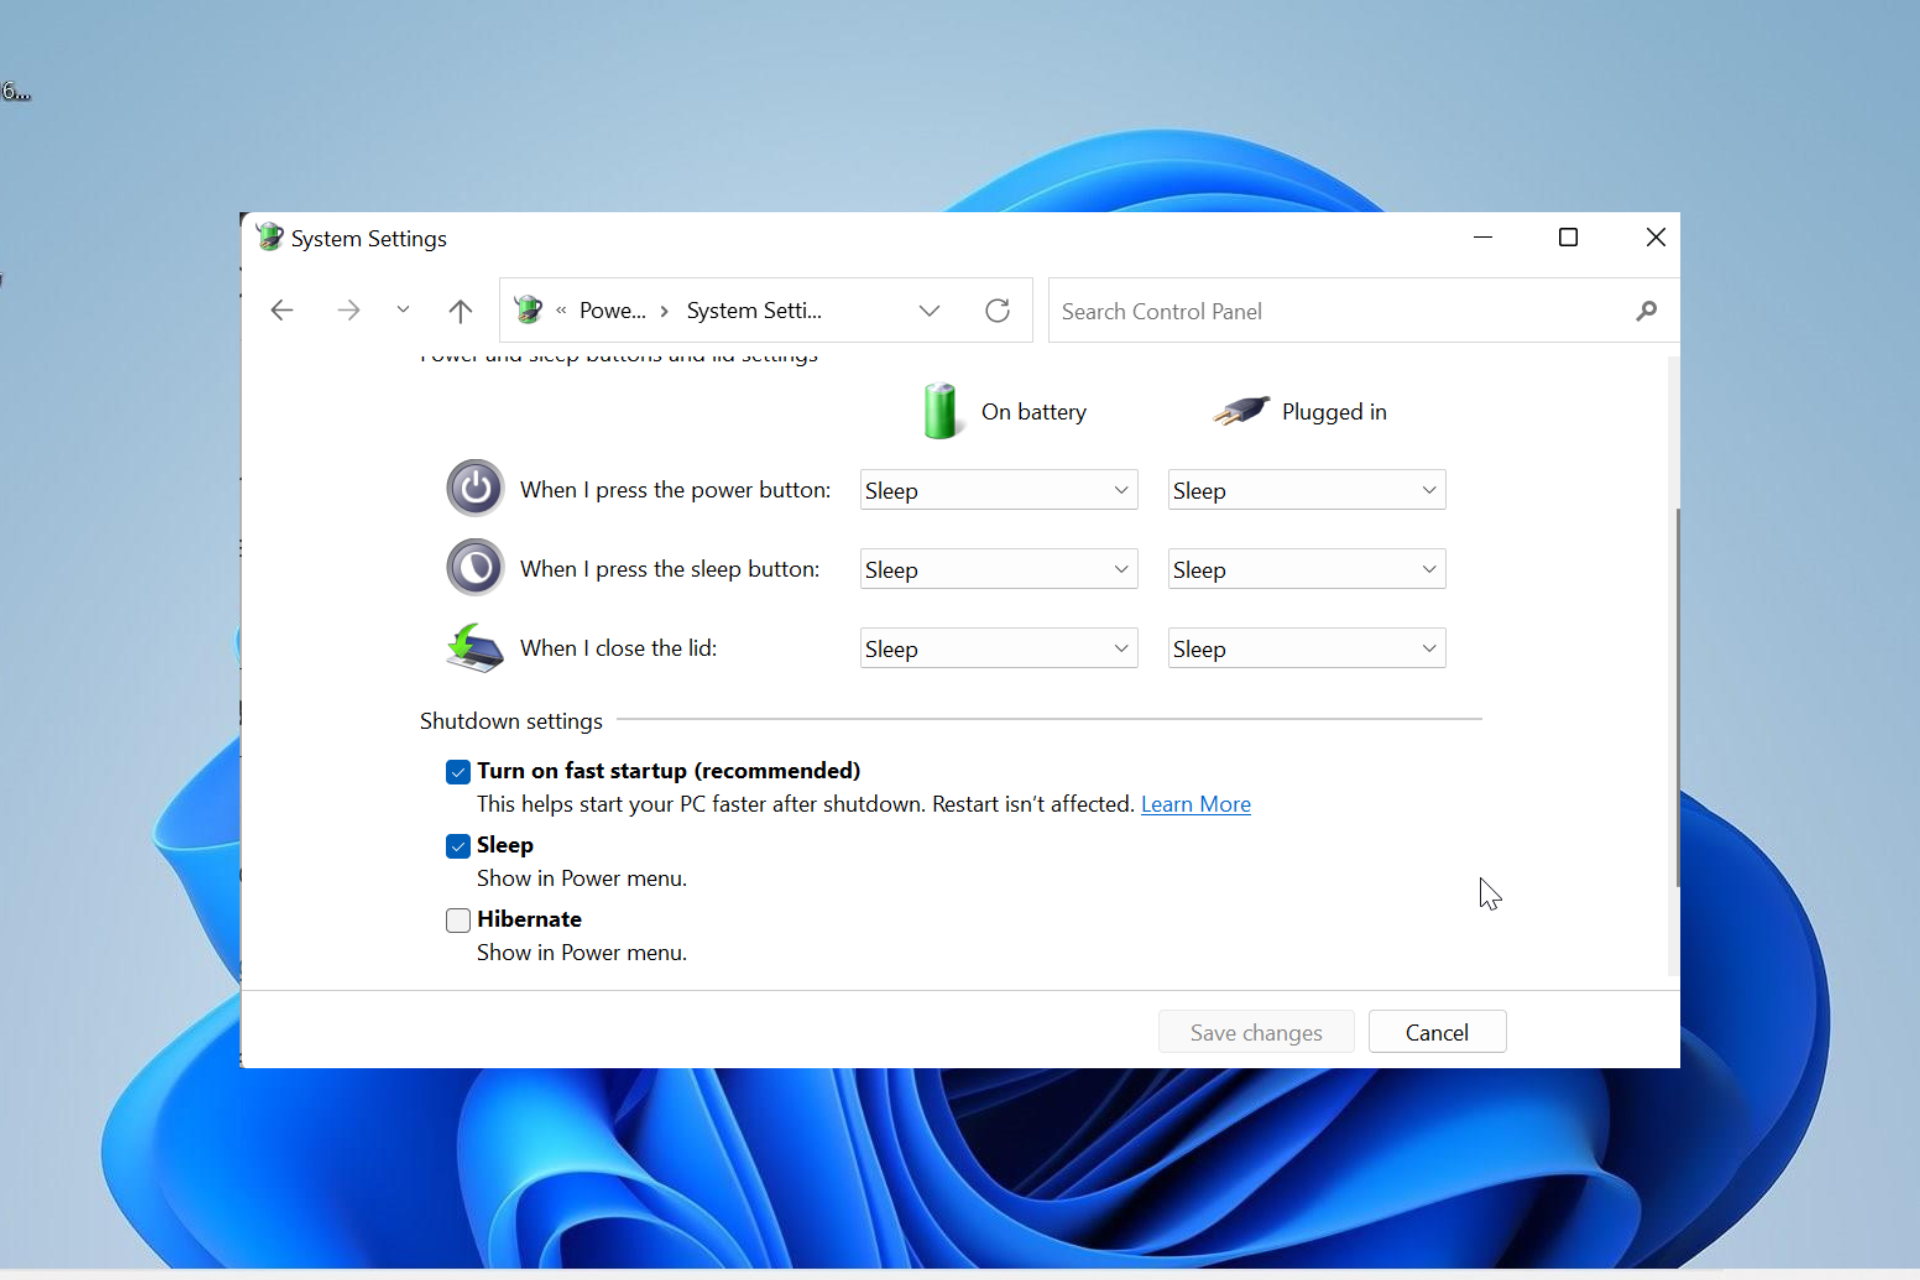Image resolution: width=1920 pixels, height=1280 pixels.
Task: Click the vertical scrollbar thumb
Action: [x=1677, y=697]
